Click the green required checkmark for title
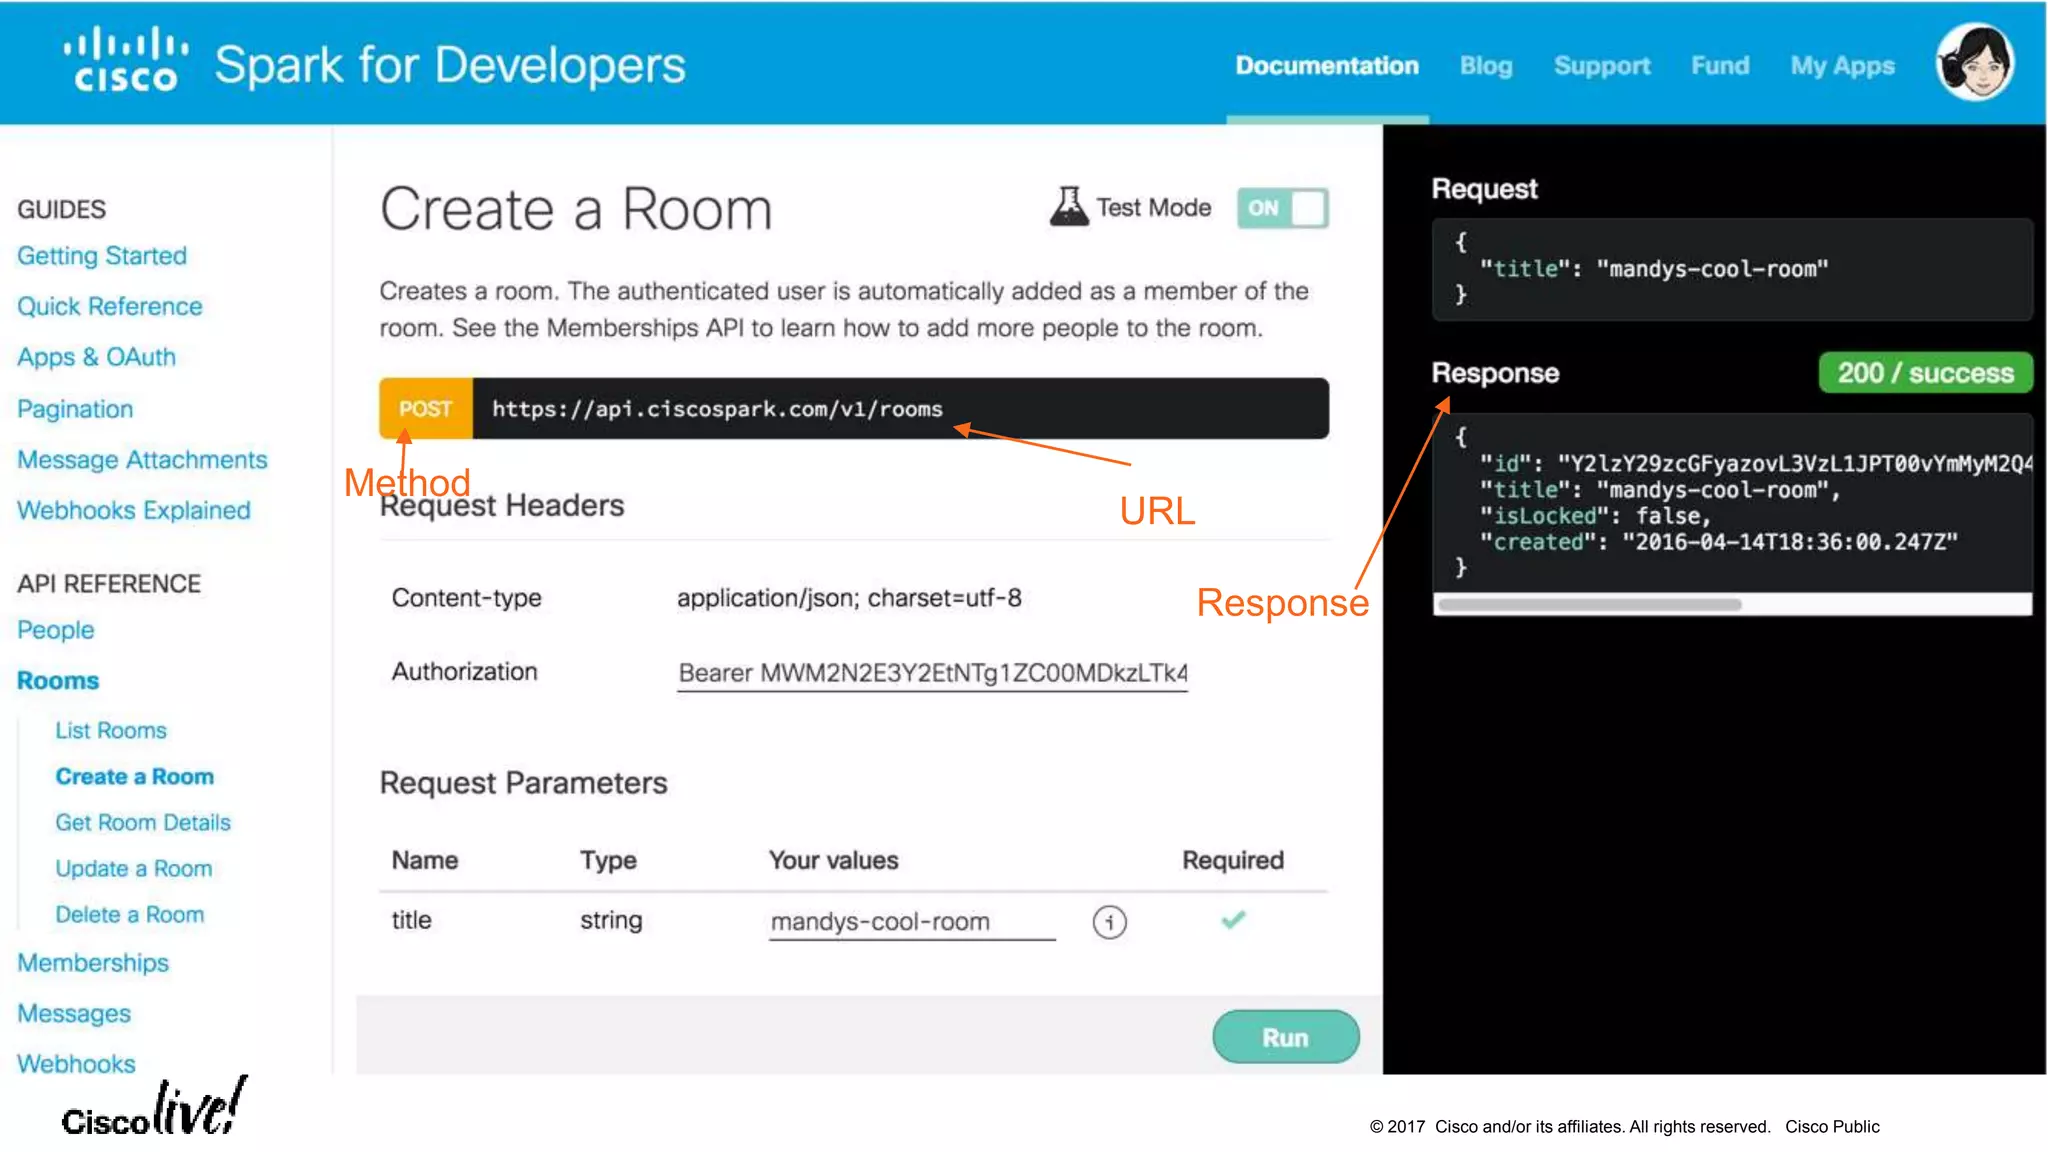This screenshot has width=2048, height=1152. click(x=1233, y=919)
